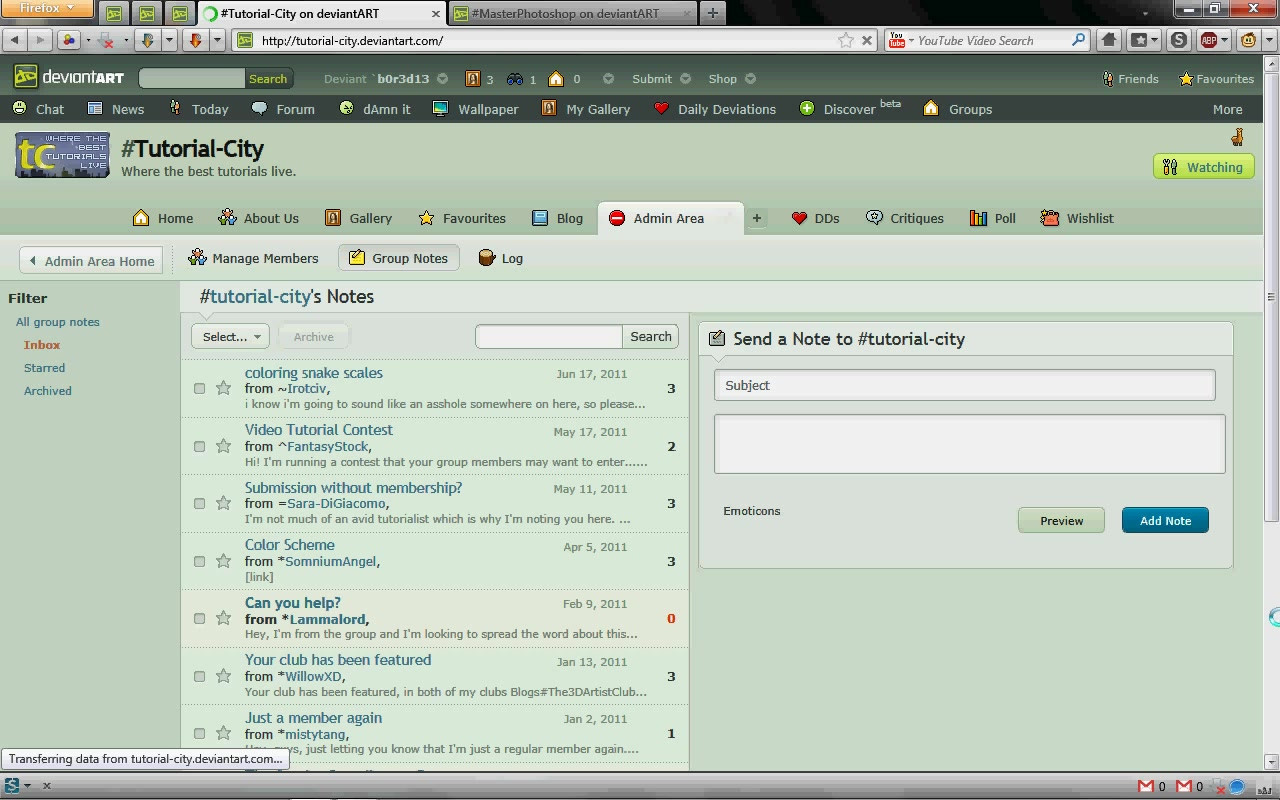Click the green Discover plus icon

(x=807, y=108)
